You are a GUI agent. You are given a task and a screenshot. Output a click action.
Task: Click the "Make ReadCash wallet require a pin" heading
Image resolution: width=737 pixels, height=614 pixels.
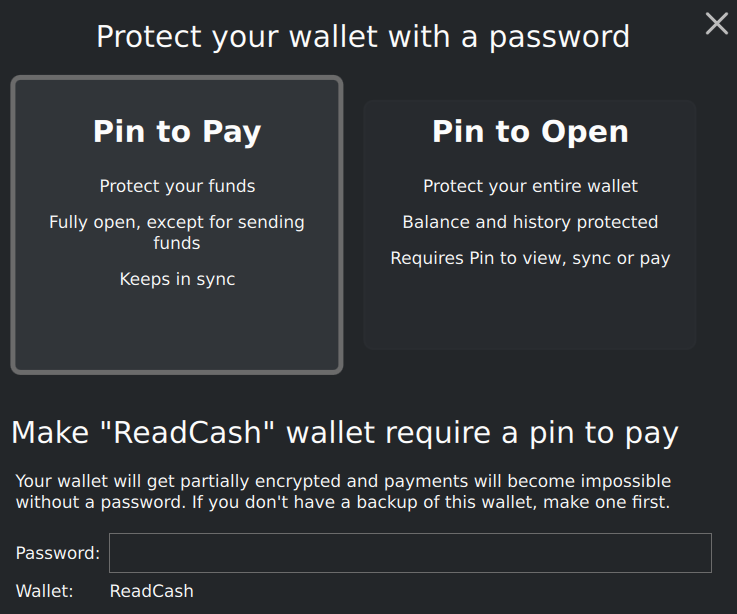345,433
